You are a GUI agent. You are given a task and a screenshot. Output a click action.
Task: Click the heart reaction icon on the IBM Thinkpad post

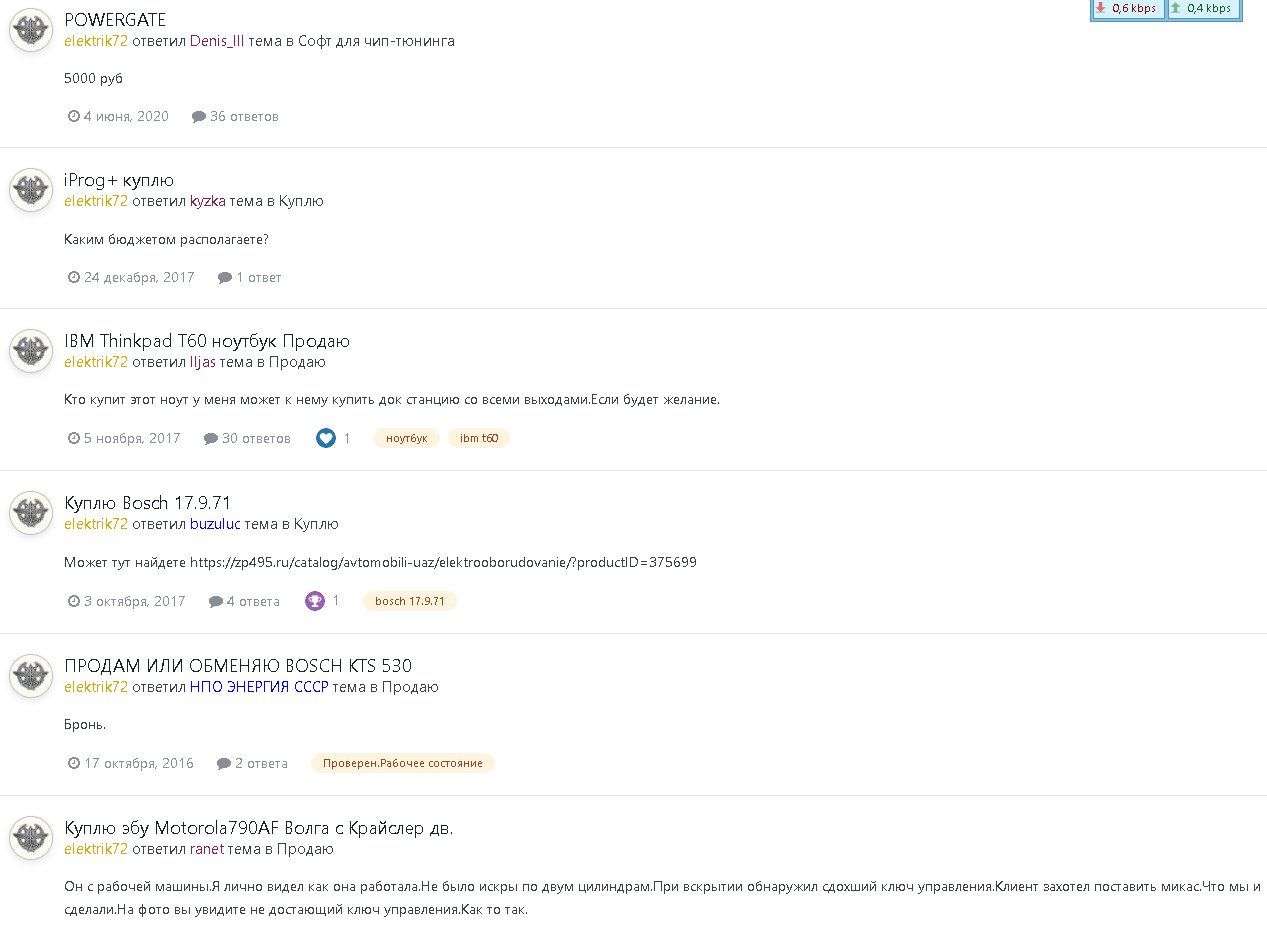tap(326, 438)
